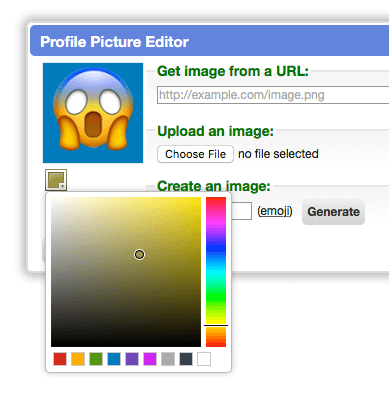
Task: Focus the image URL input field
Action: point(273,95)
